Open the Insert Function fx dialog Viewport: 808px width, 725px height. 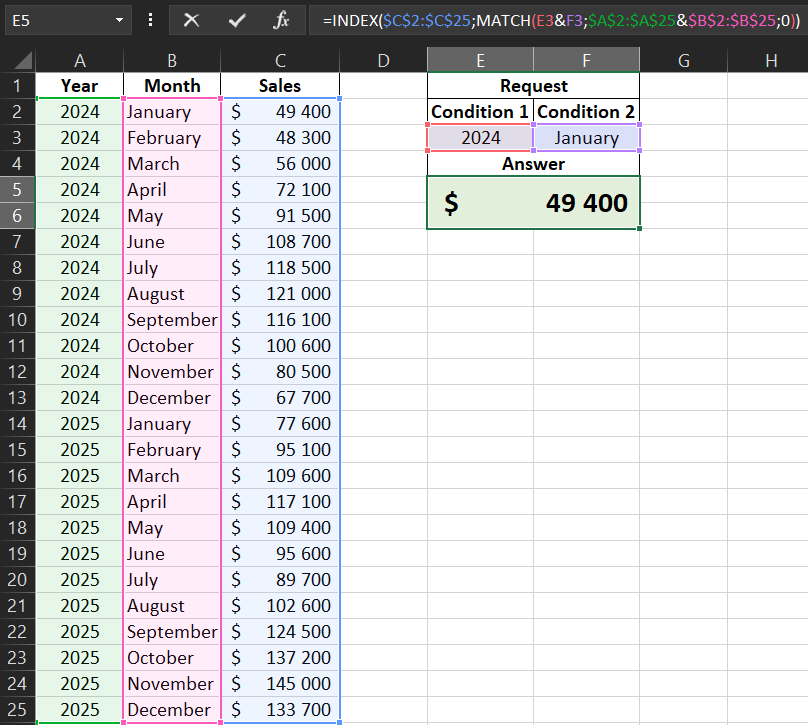point(282,20)
